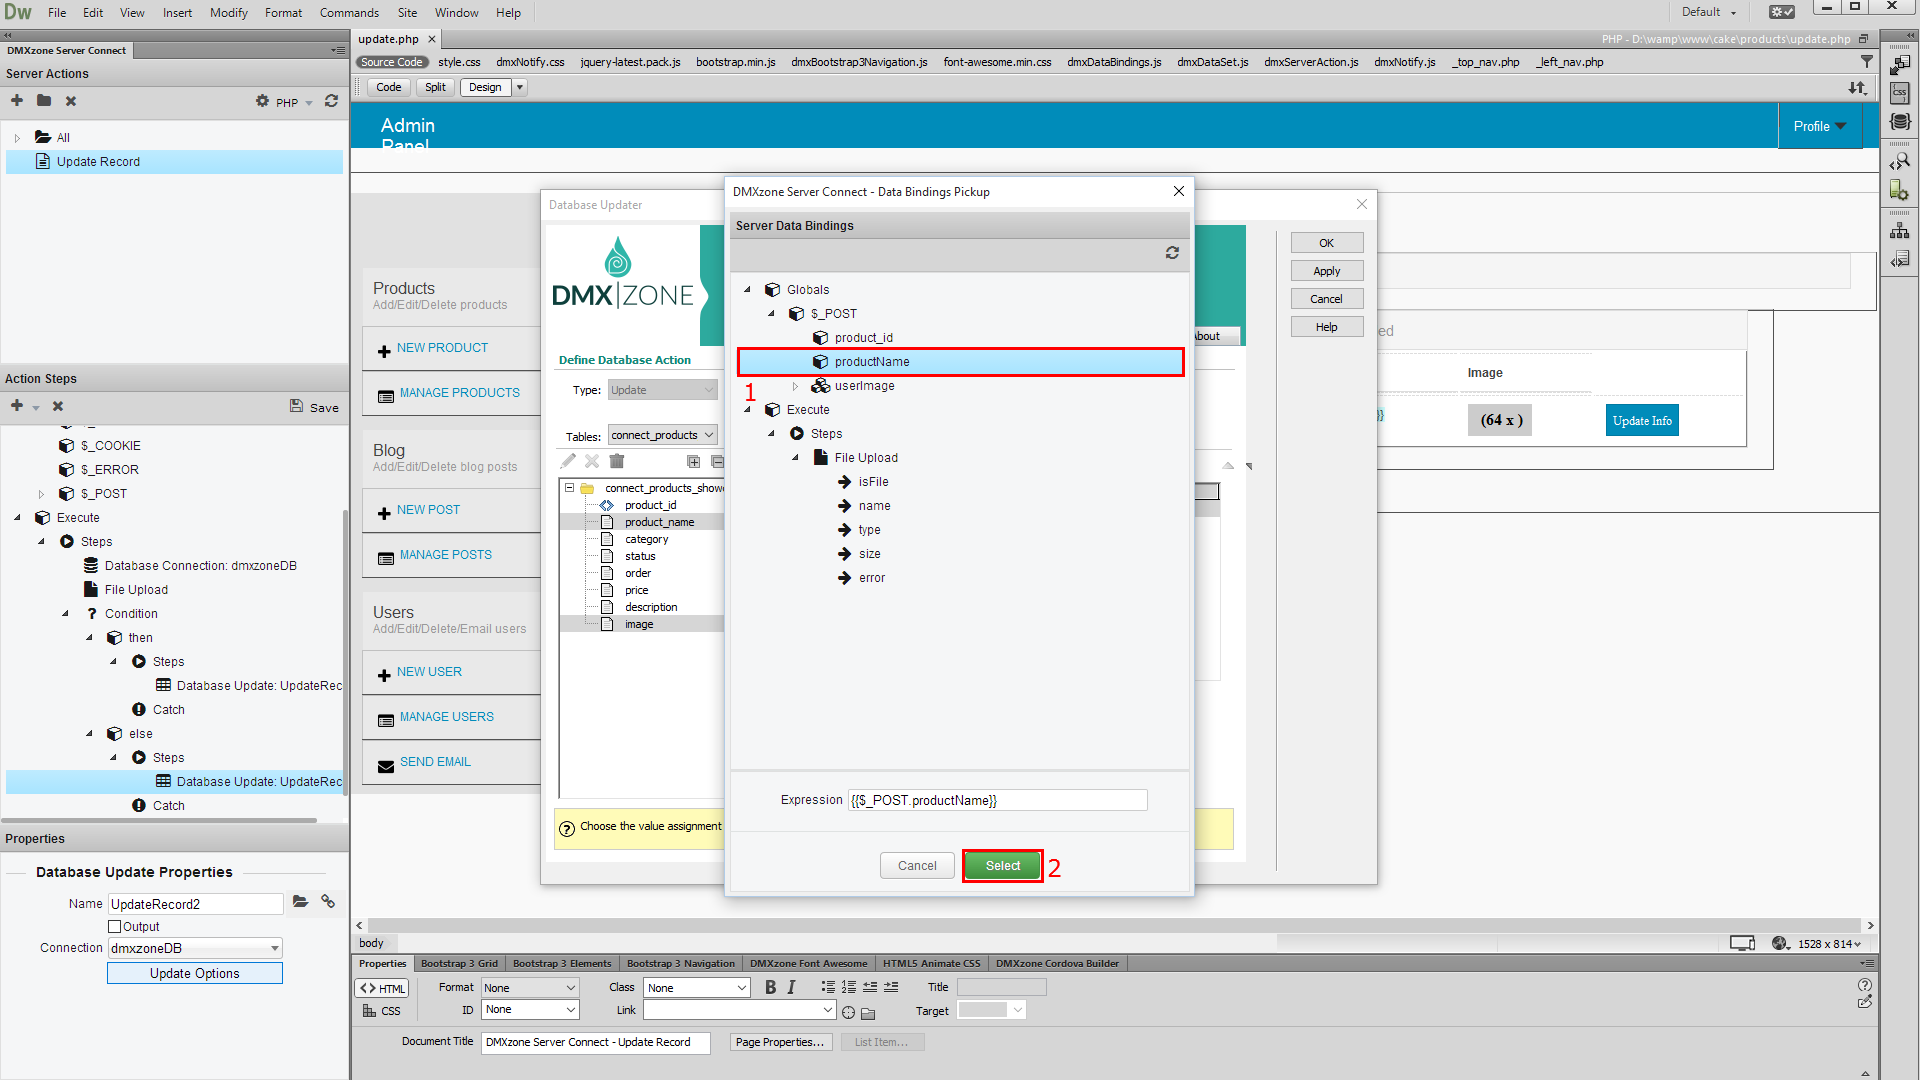
Task: Click the site map icon in right sidebar
Action: [1900, 231]
